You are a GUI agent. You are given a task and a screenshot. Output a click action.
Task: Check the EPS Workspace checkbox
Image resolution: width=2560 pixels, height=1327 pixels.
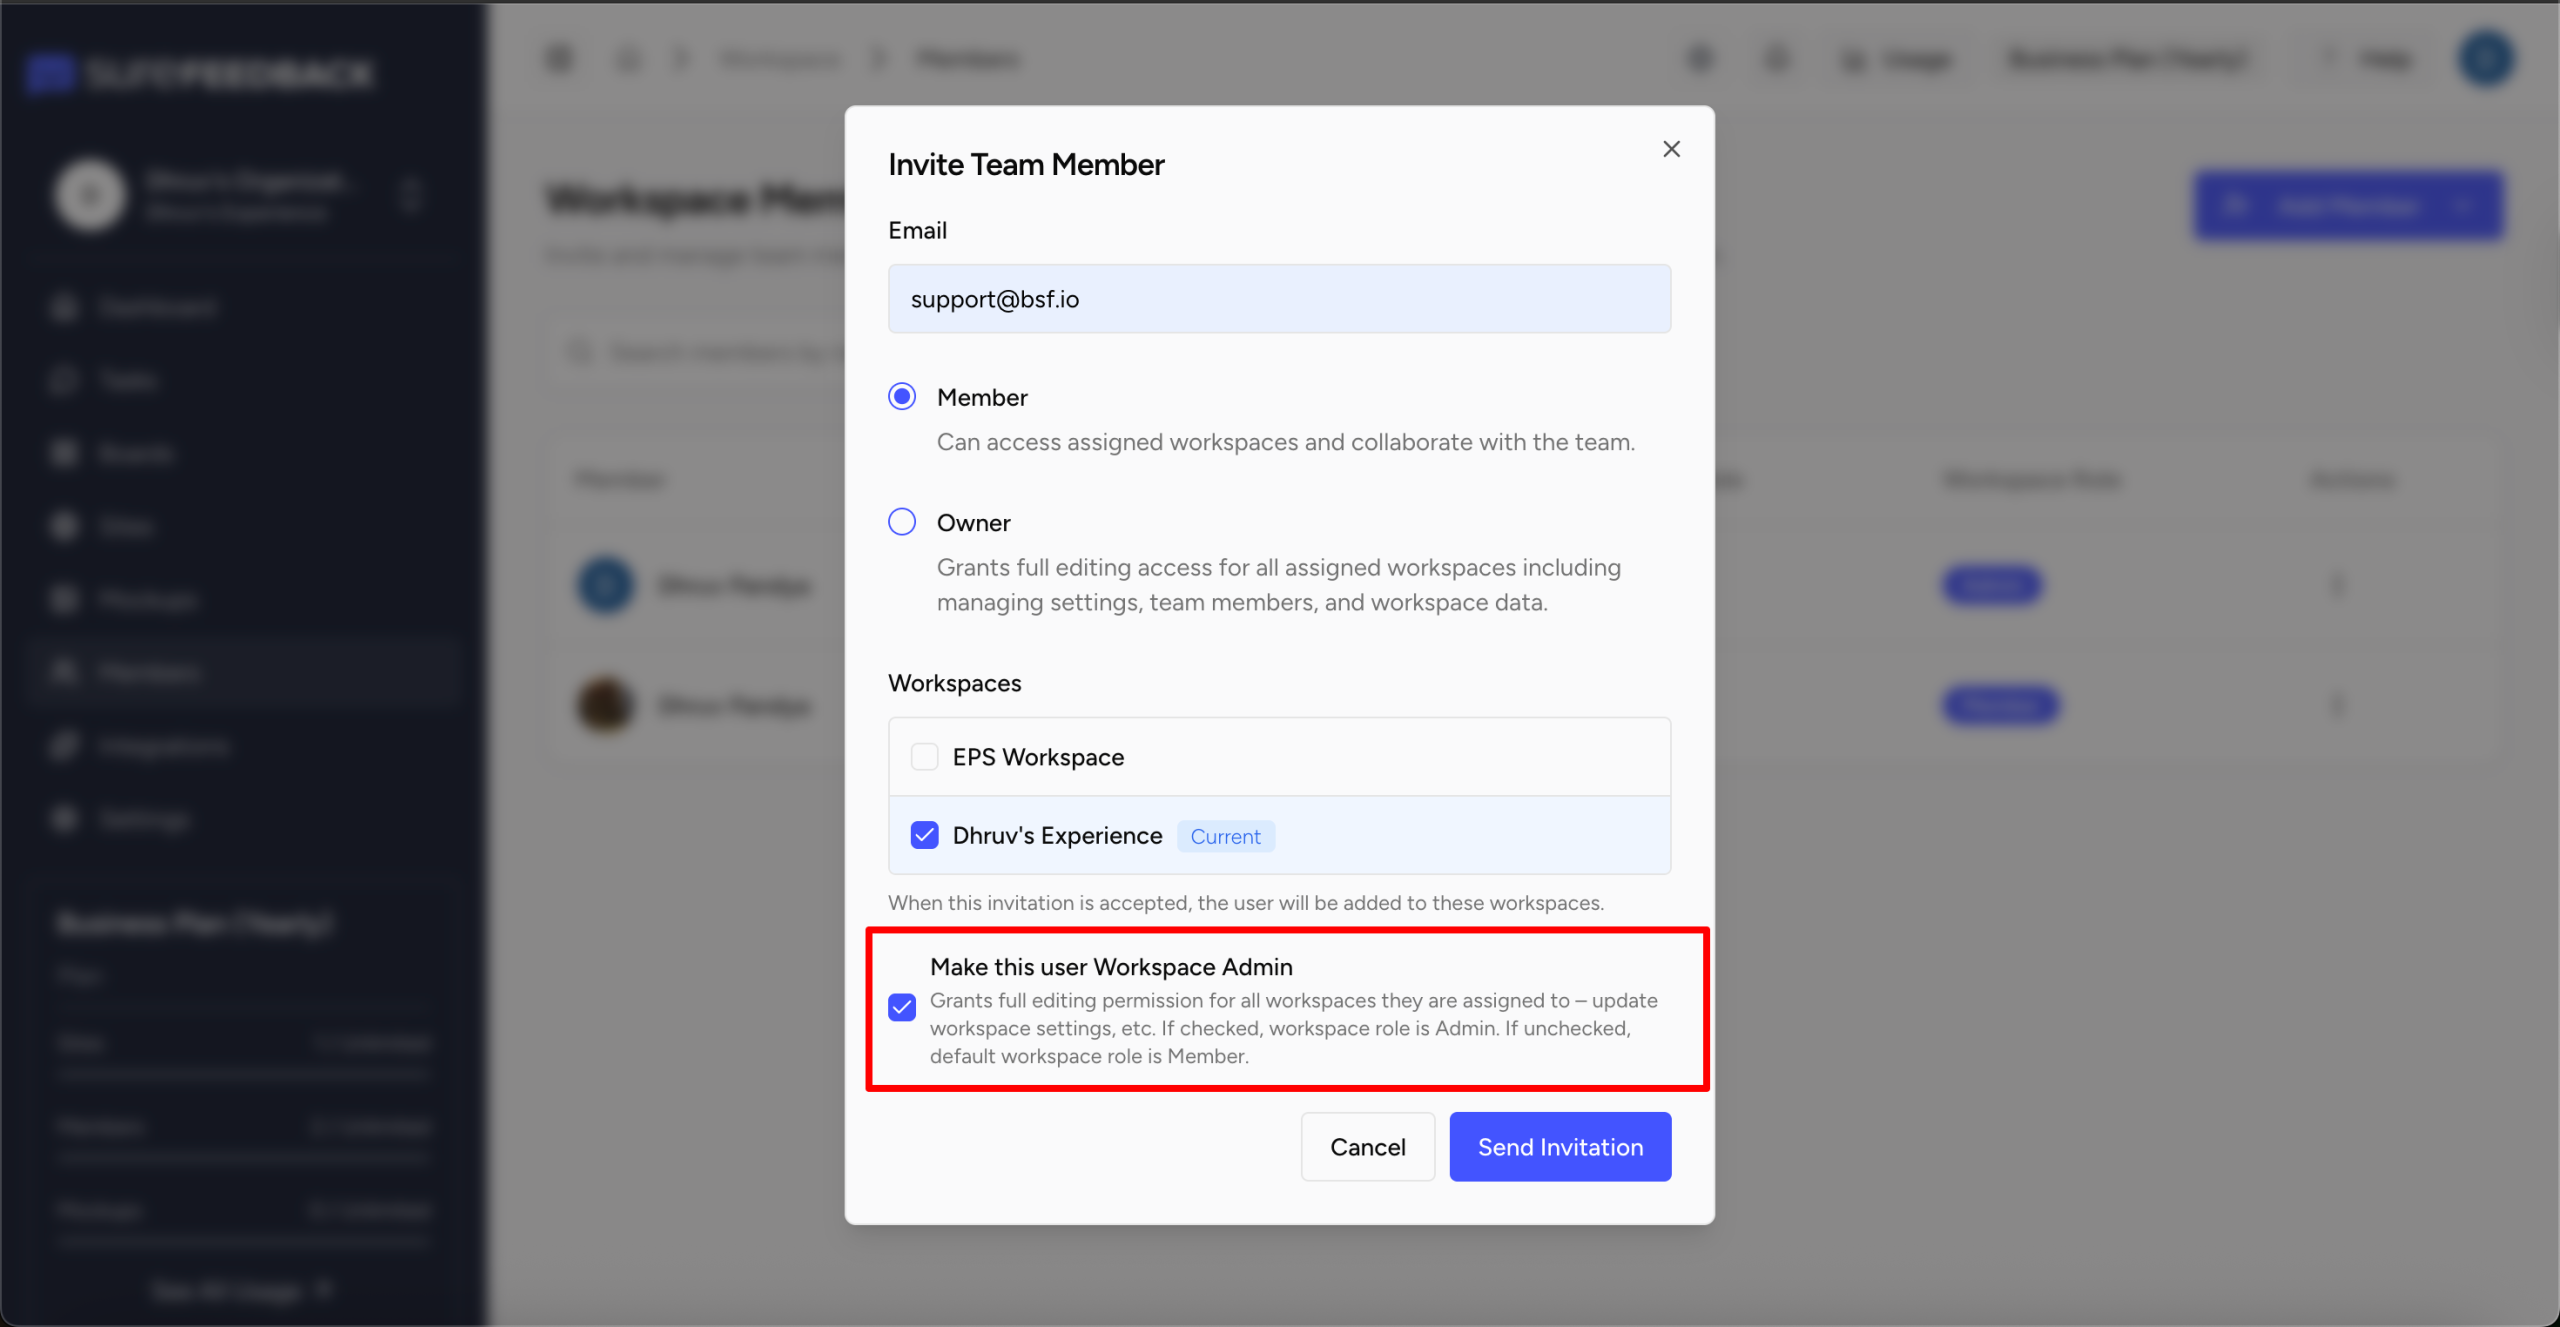(x=924, y=757)
